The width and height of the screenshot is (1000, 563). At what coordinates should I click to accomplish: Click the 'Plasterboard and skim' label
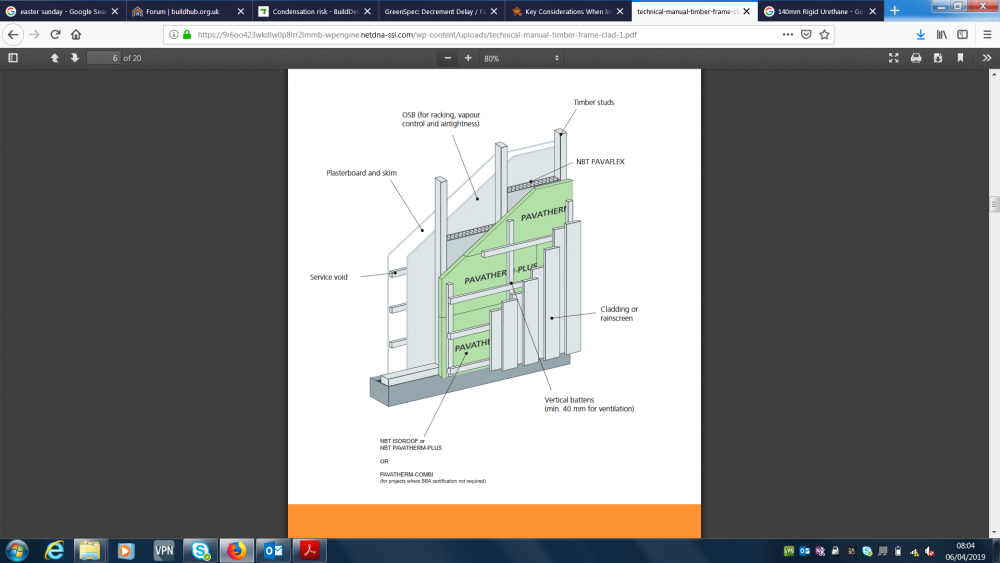pyautogui.click(x=361, y=173)
